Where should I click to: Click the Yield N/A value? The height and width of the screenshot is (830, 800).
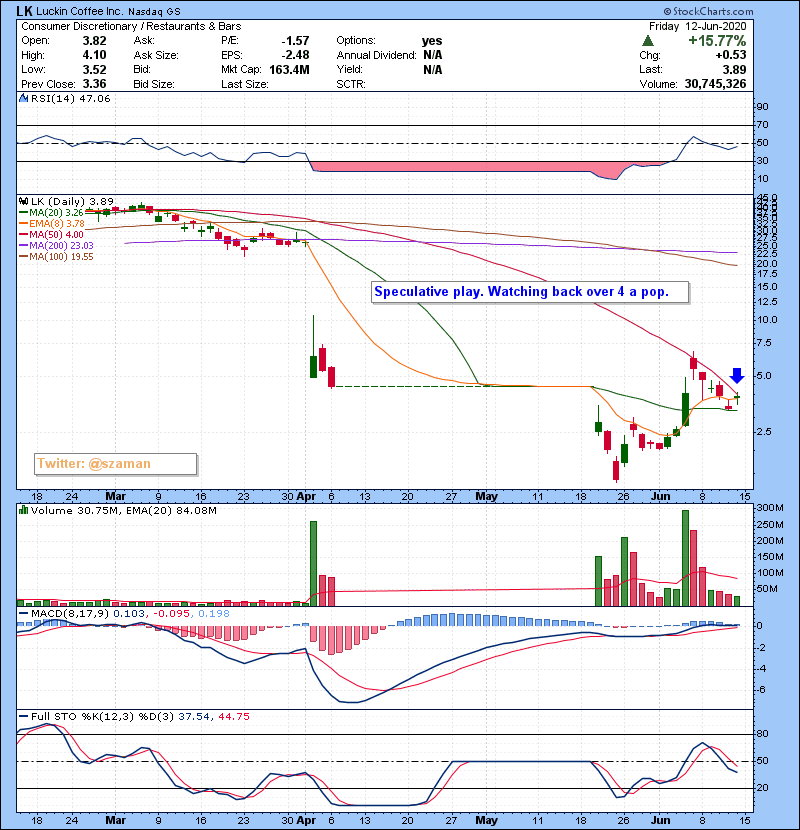pyautogui.click(x=433, y=69)
